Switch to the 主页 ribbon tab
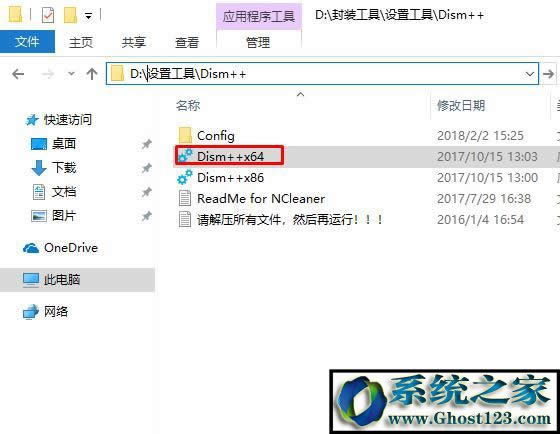This screenshot has width=560, height=434. [x=81, y=43]
